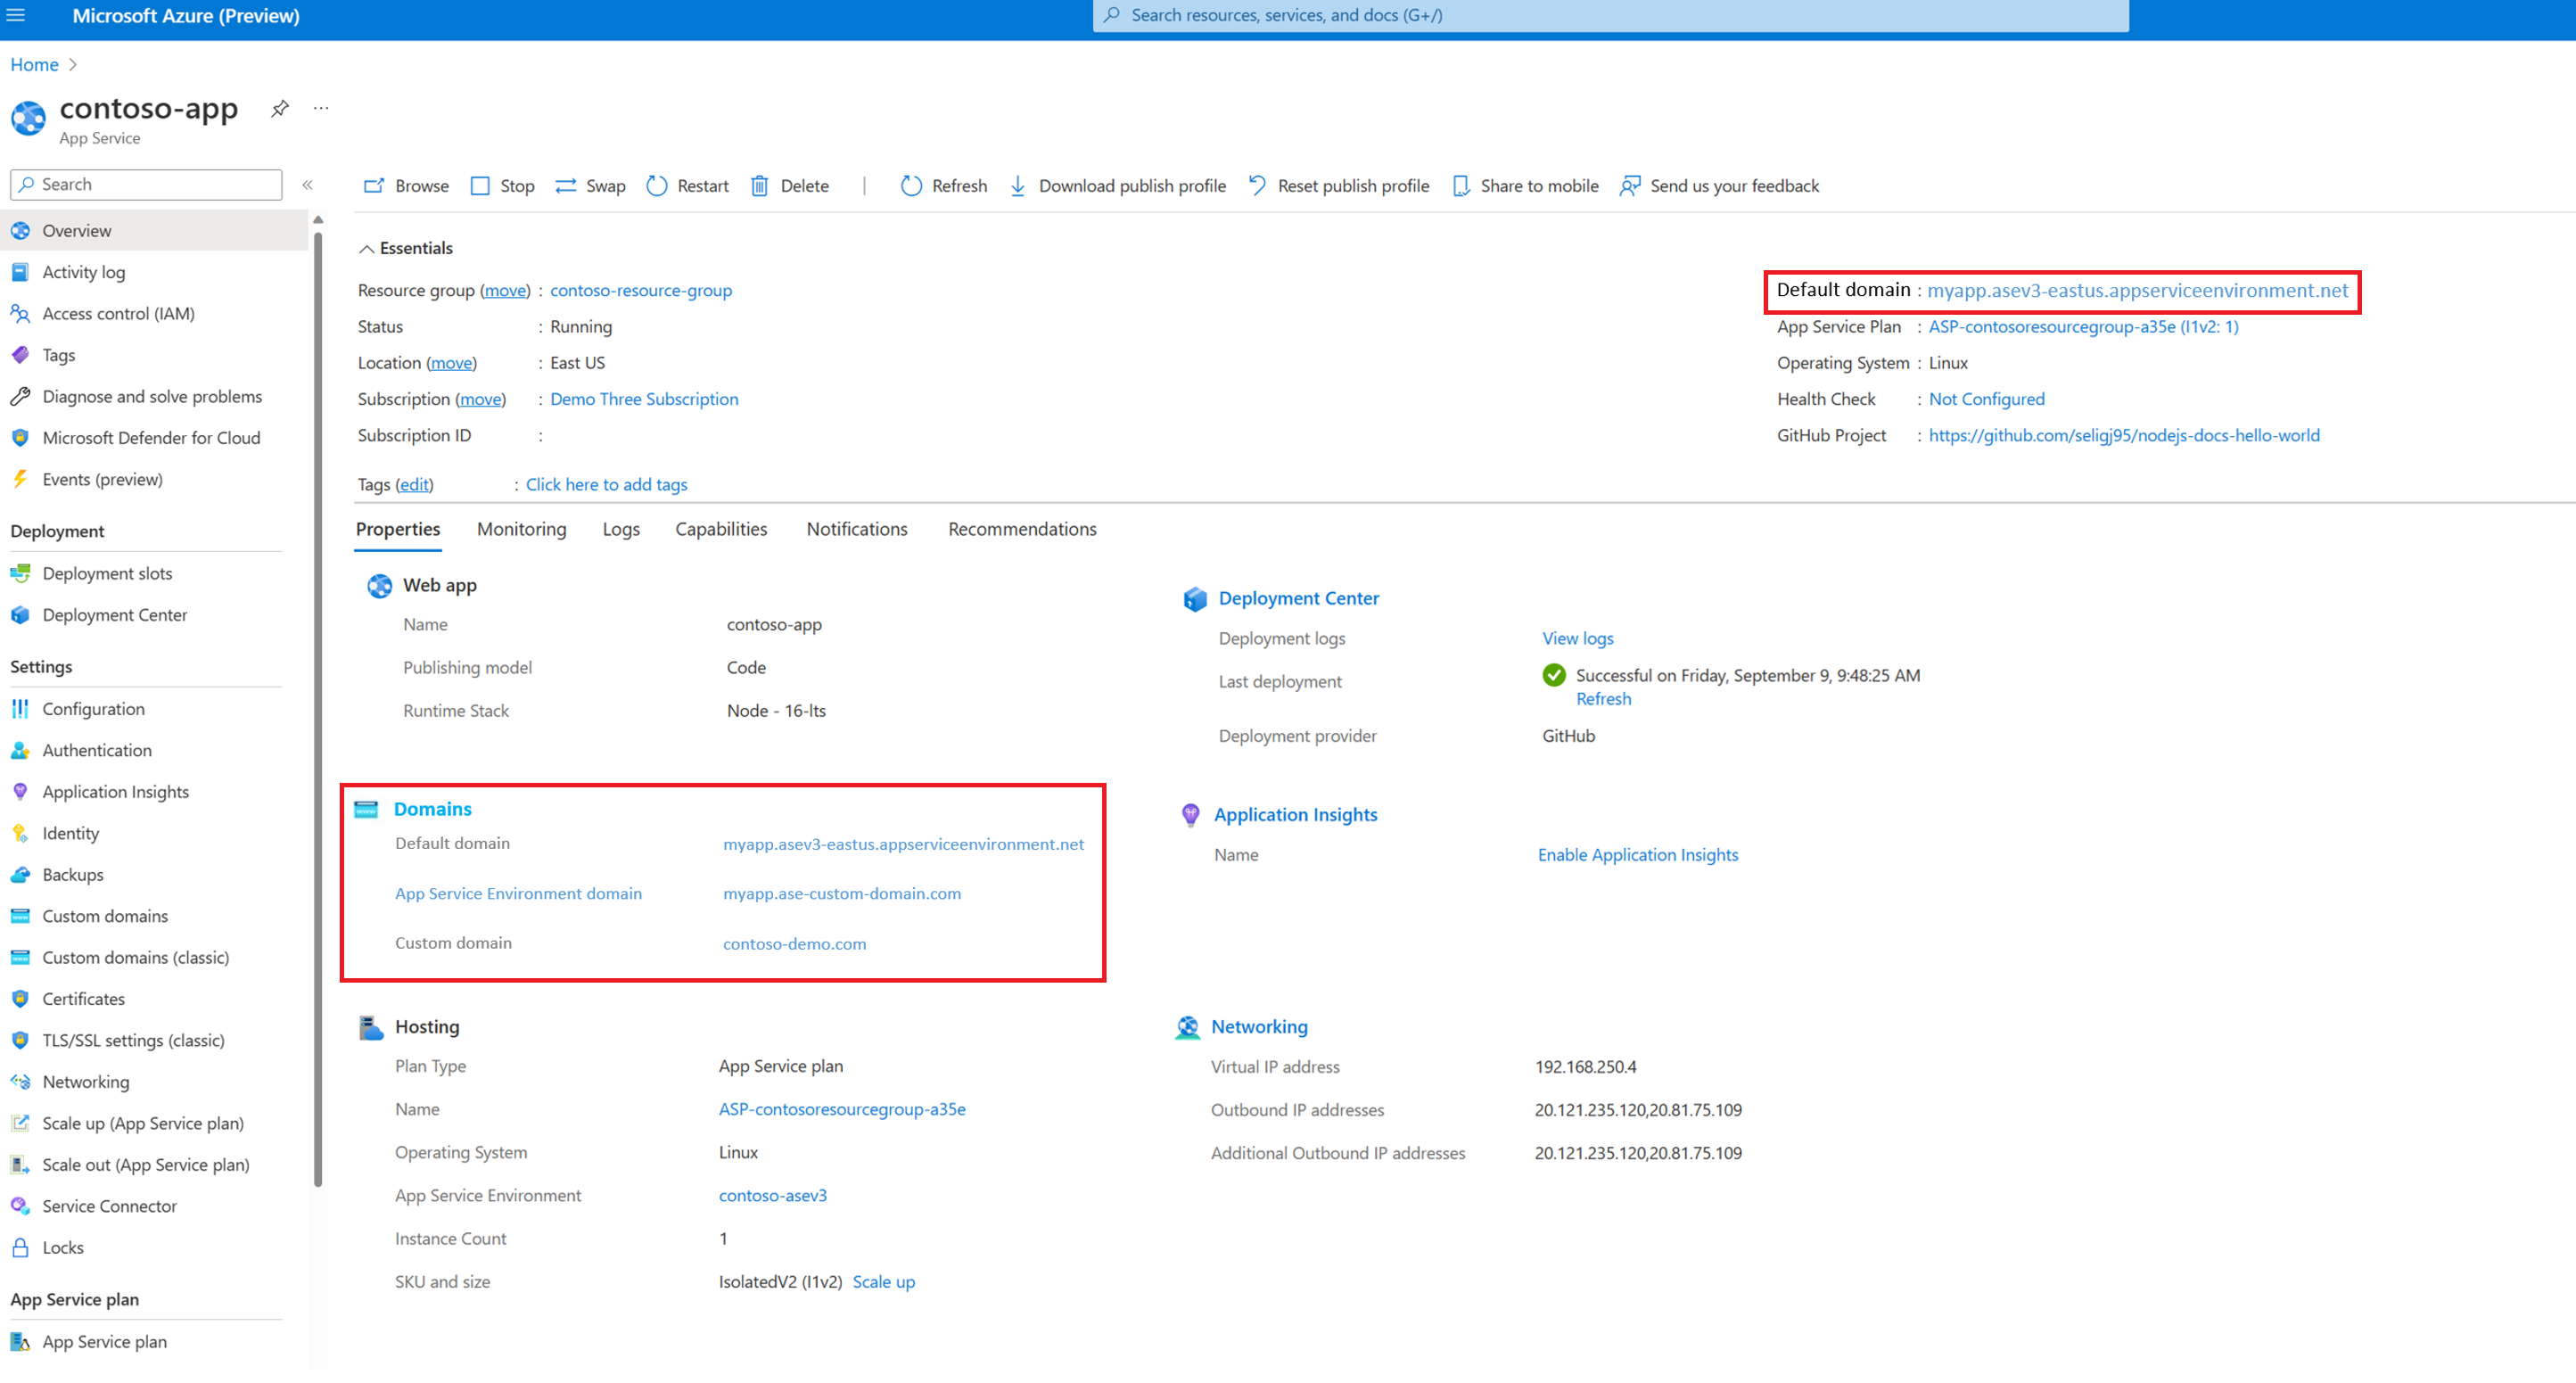Screen dimensions: 2576x1383
Task: Click Enable Application Insights link
Action: 1637,855
